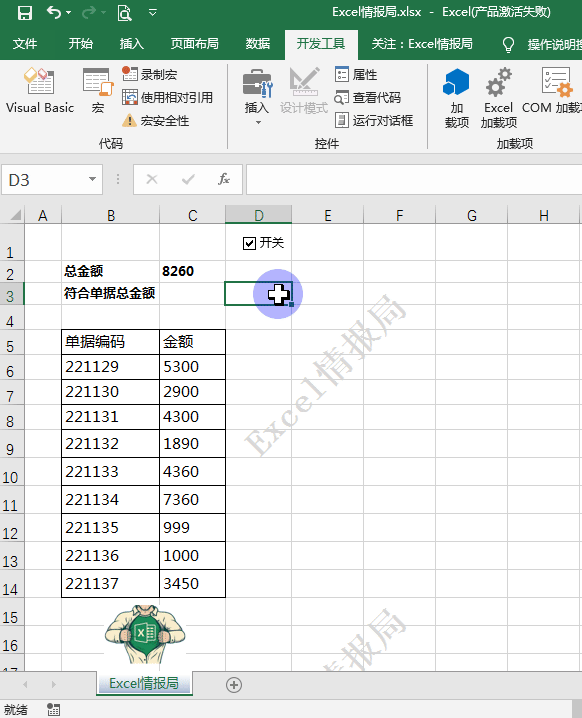Click cell containing 8260

coord(192,271)
